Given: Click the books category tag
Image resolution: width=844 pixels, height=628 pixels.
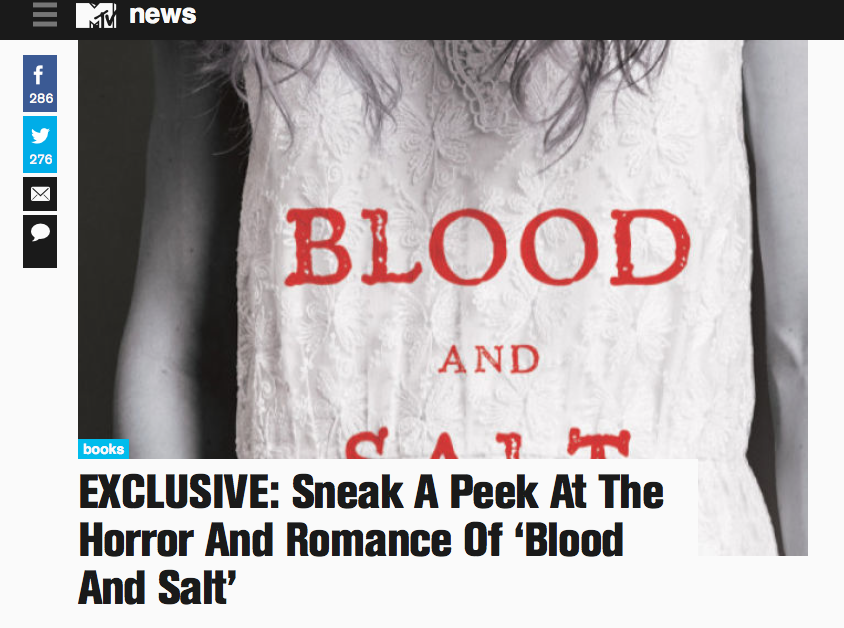Looking at the screenshot, I should [x=103, y=449].
